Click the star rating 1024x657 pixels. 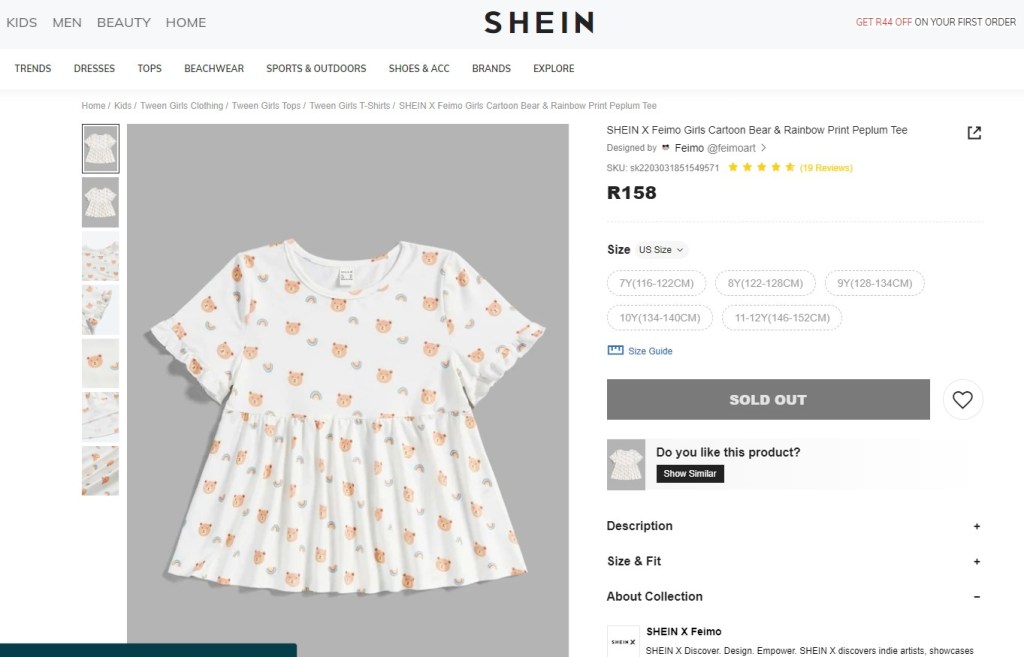(761, 168)
